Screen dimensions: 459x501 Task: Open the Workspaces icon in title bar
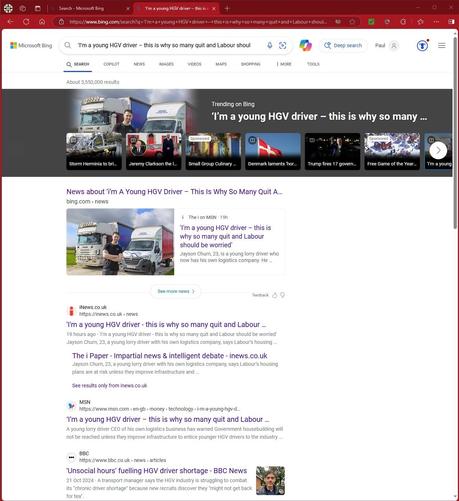23,8
